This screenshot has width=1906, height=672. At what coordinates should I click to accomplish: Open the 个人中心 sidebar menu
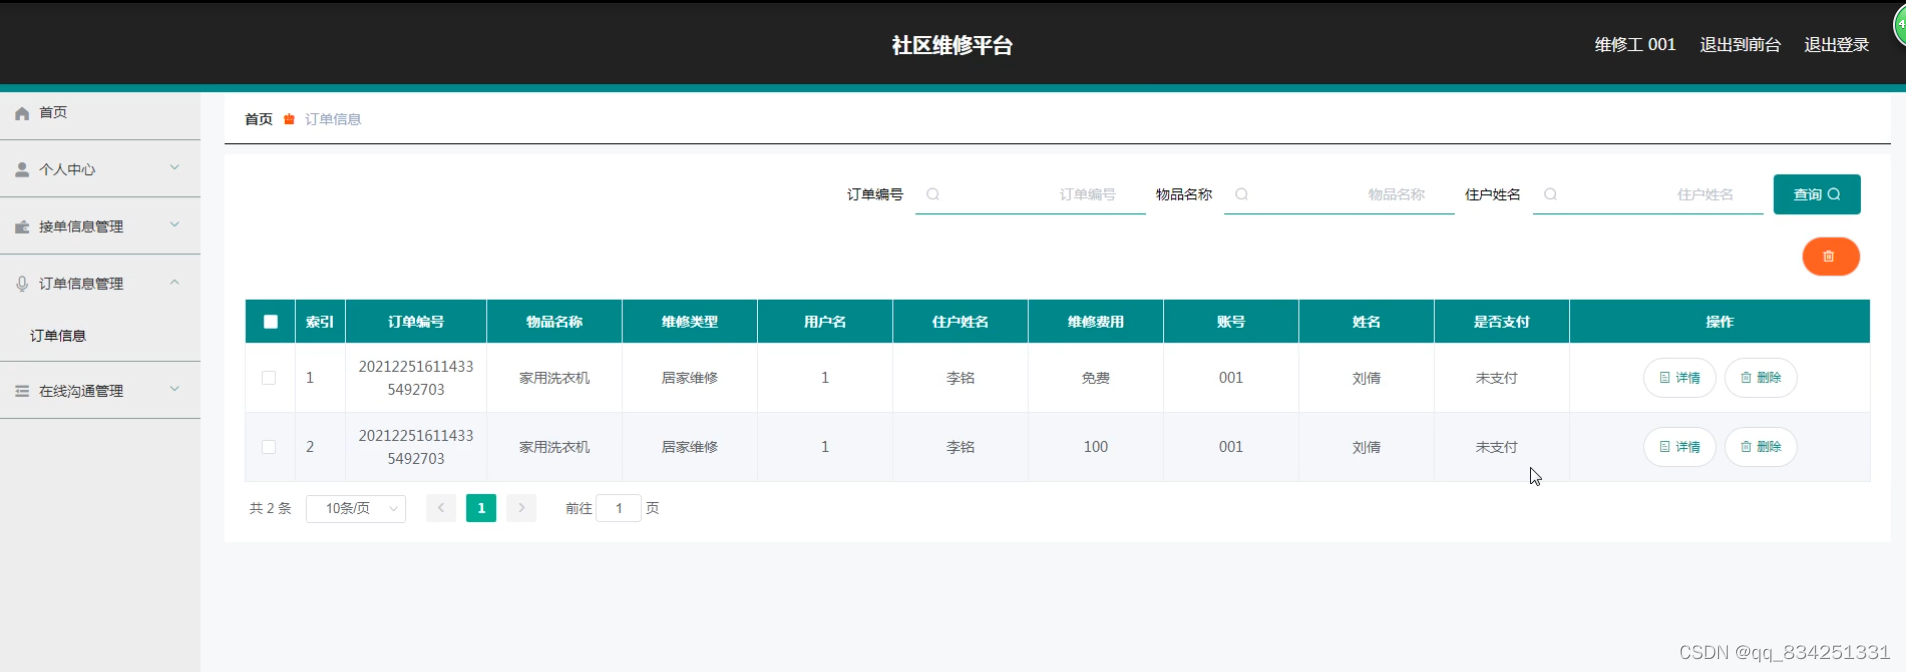100,170
